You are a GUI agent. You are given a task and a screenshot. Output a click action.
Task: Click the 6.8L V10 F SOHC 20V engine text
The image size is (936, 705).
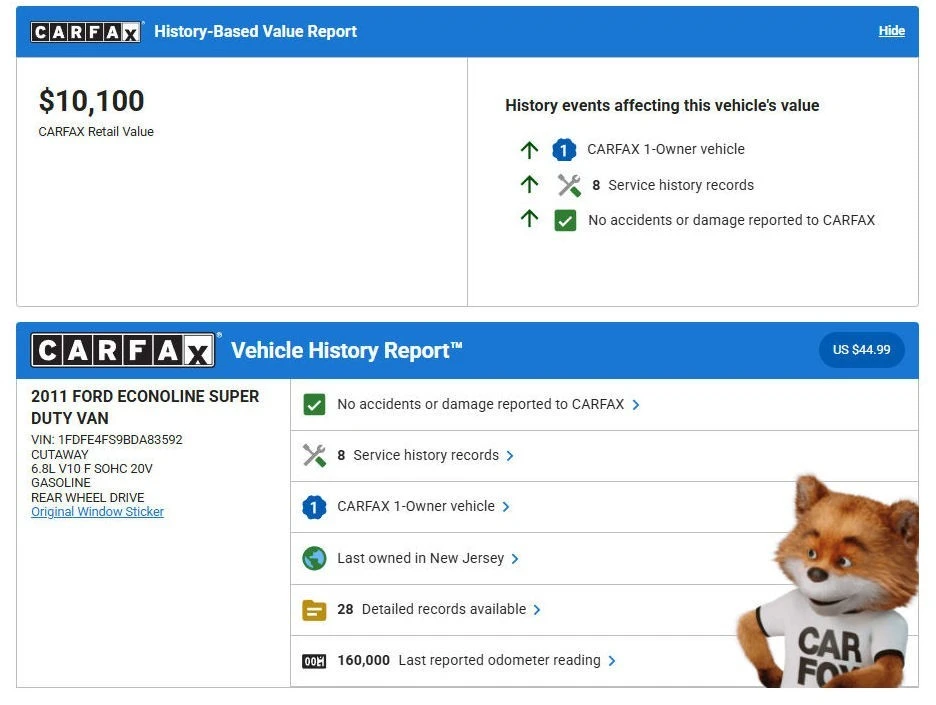pyautogui.click(x=92, y=469)
